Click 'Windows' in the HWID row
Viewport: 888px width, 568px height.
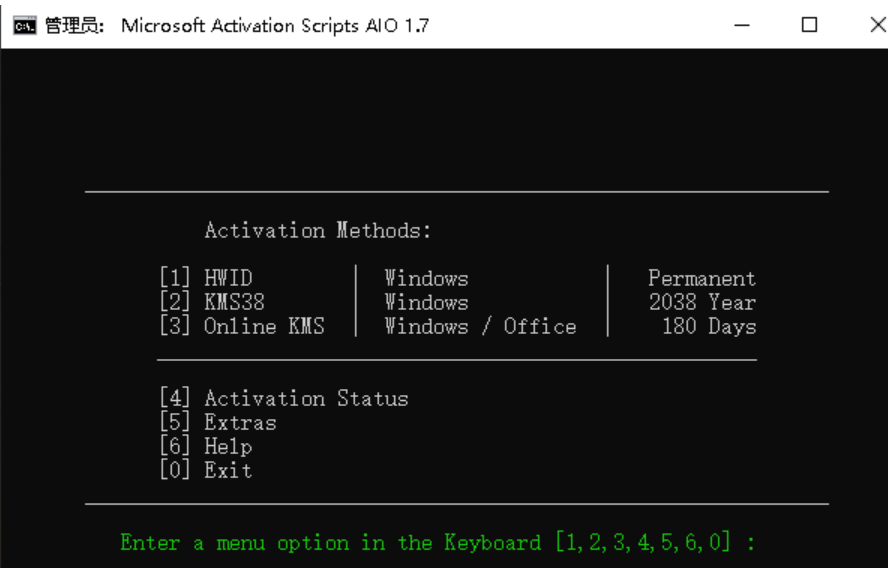[426, 279]
